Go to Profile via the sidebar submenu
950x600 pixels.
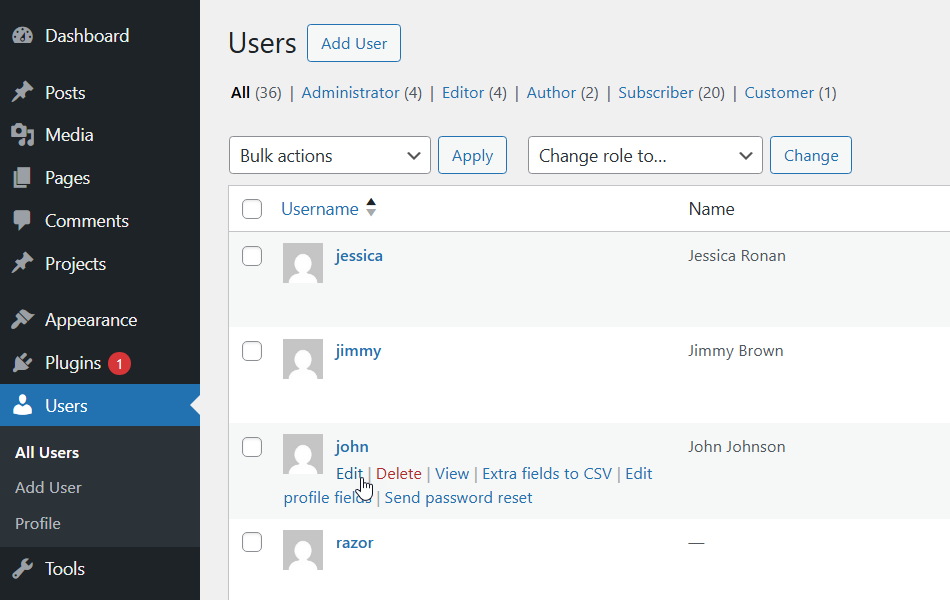click(x=37, y=523)
